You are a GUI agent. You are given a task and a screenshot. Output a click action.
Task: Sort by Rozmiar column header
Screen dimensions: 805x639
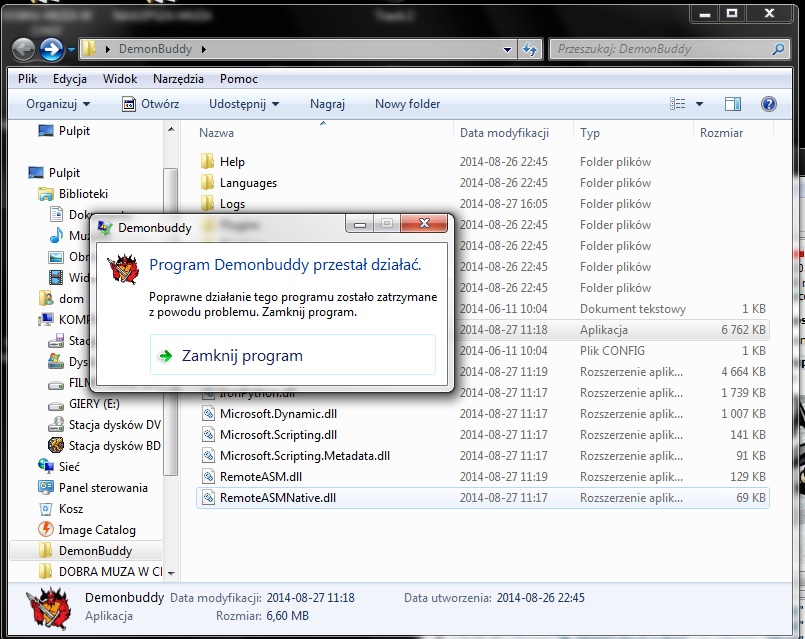(x=721, y=133)
